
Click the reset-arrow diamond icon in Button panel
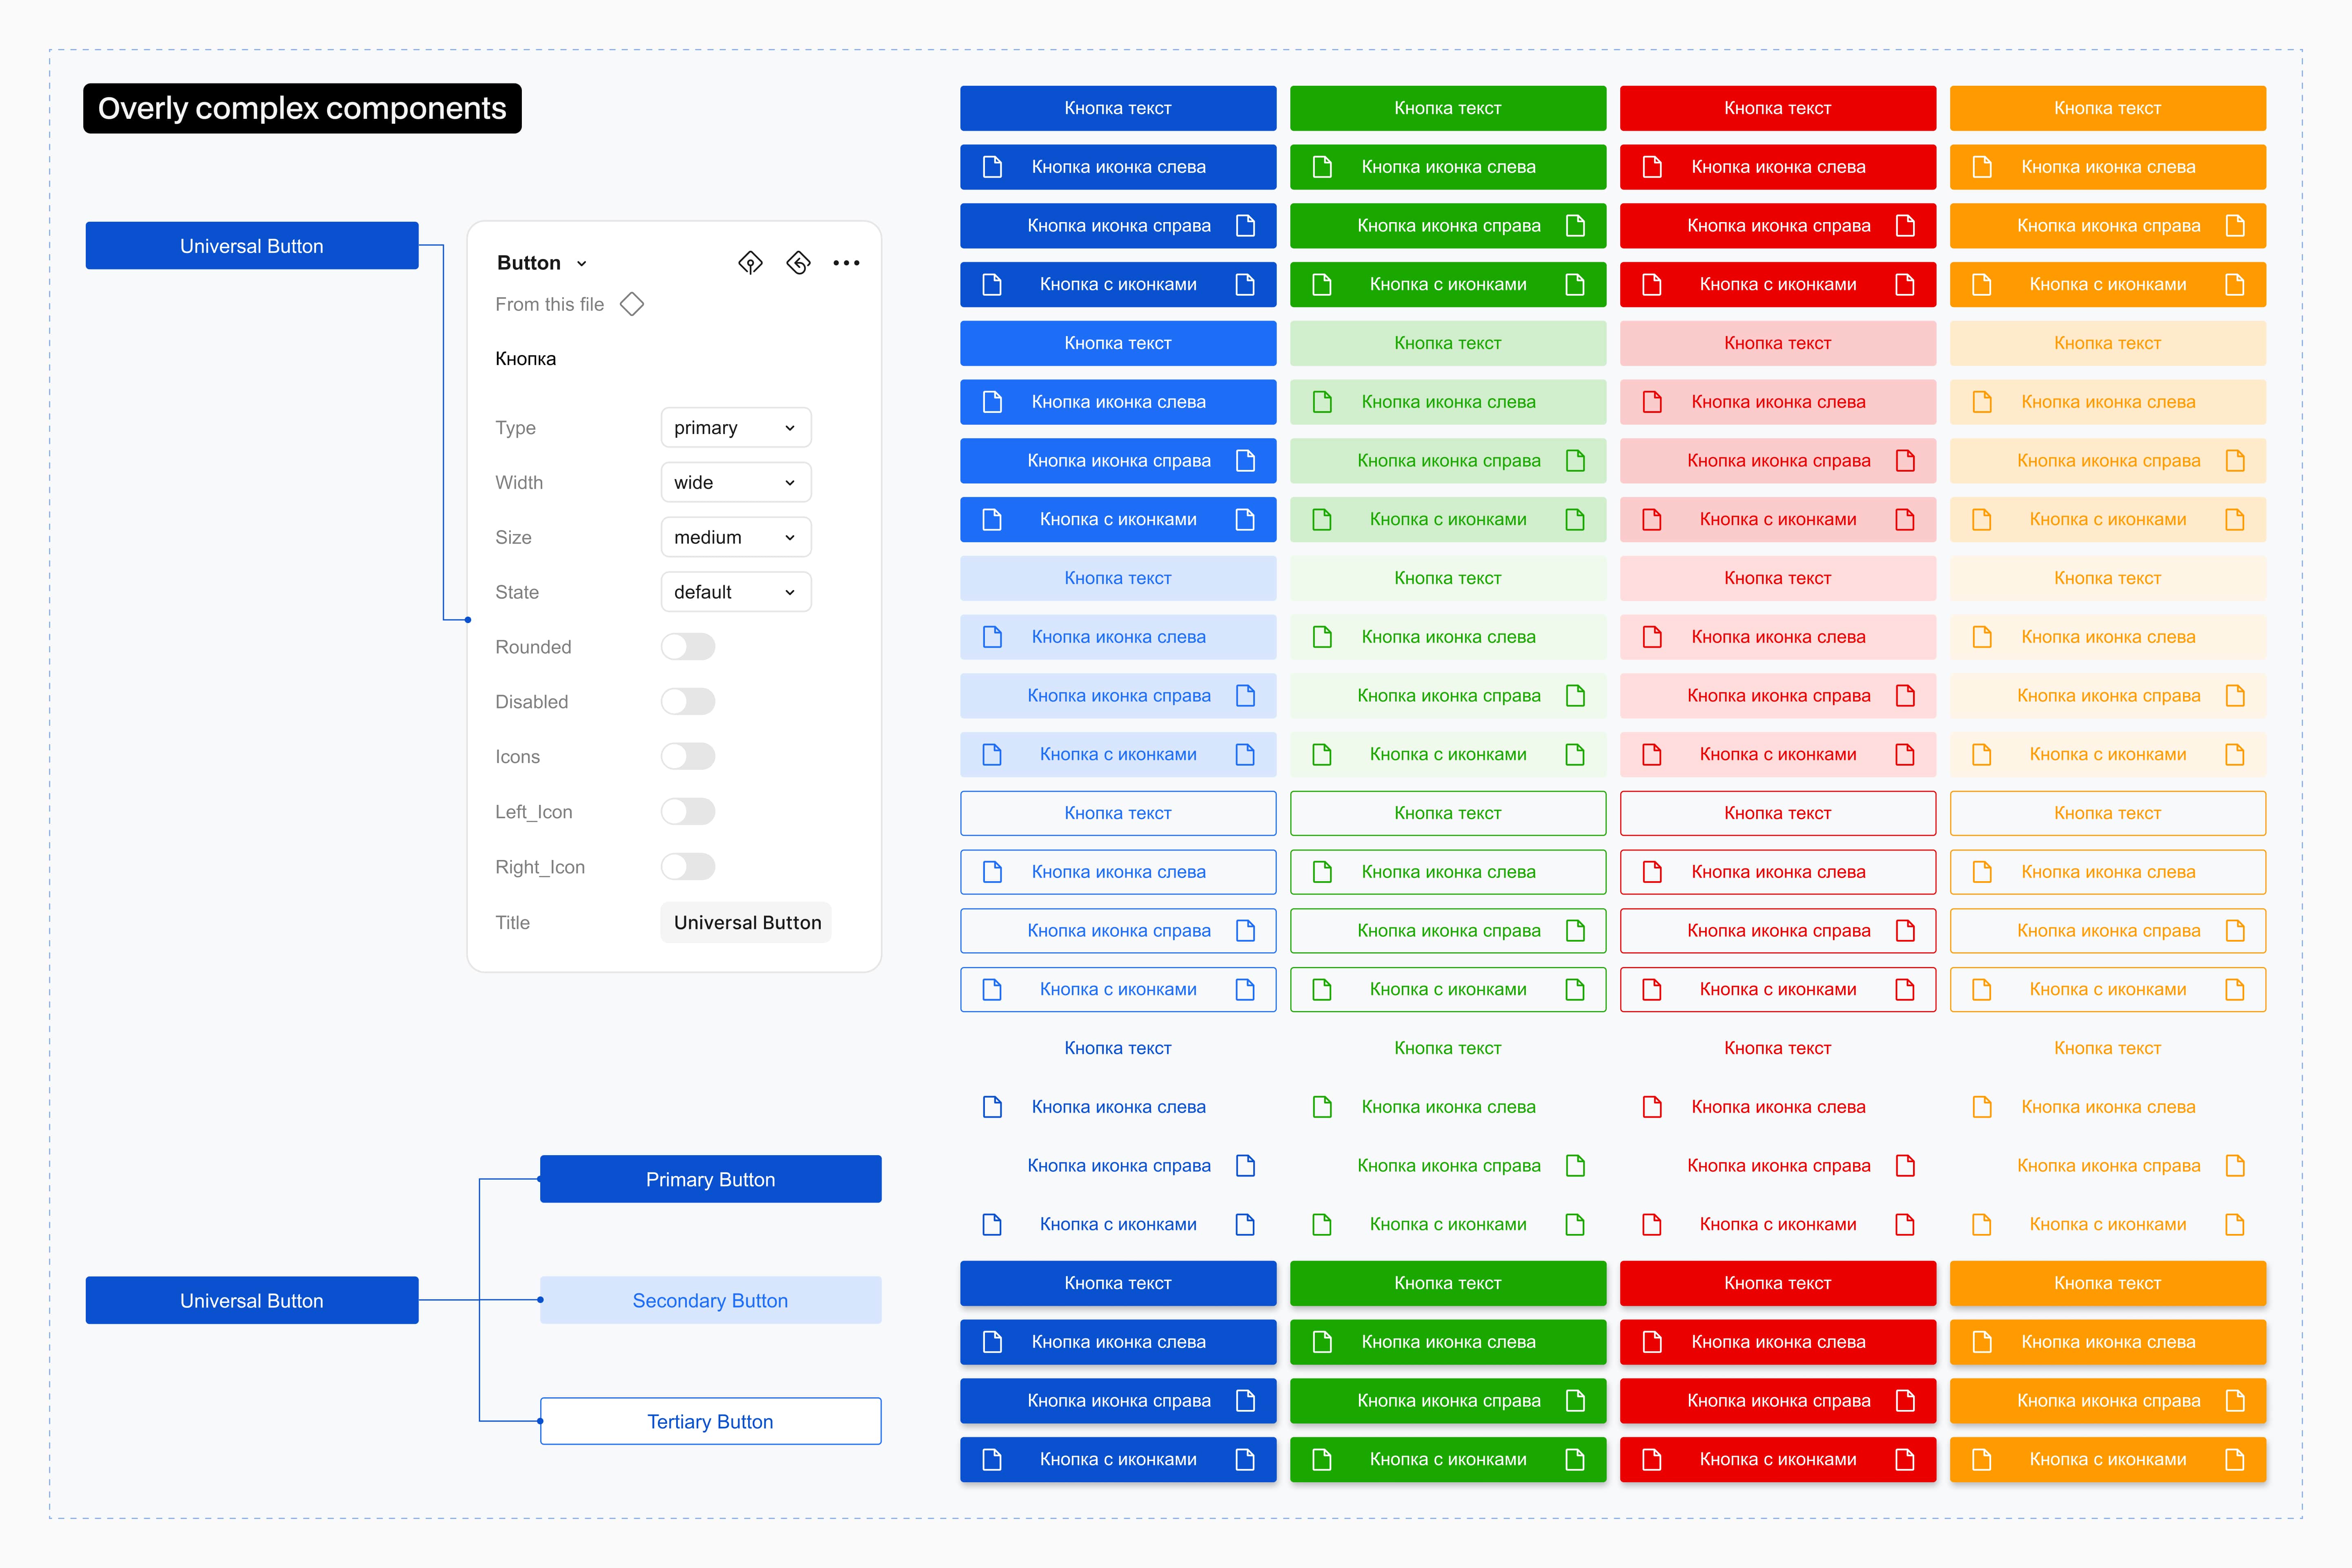click(798, 263)
